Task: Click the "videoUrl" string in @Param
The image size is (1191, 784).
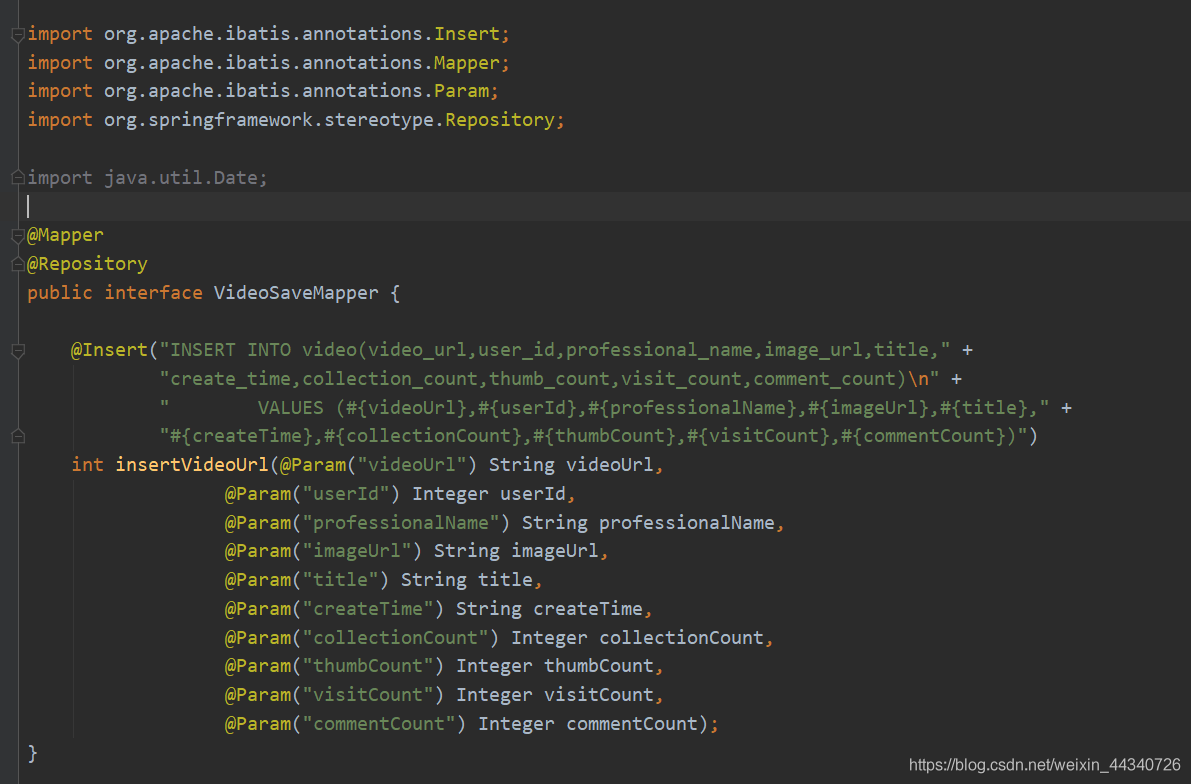Action: pyautogui.click(x=412, y=465)
